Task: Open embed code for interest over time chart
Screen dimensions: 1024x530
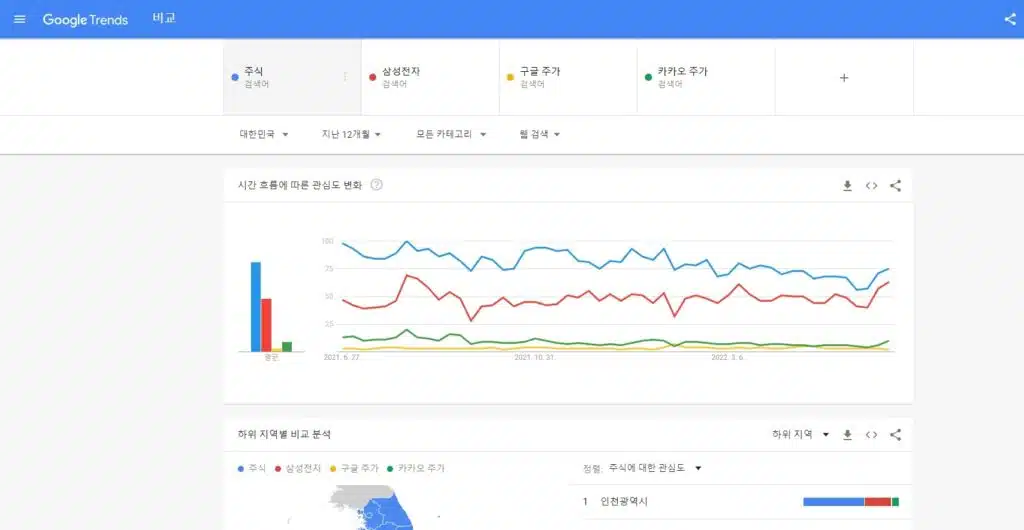Action: [871, 186]
